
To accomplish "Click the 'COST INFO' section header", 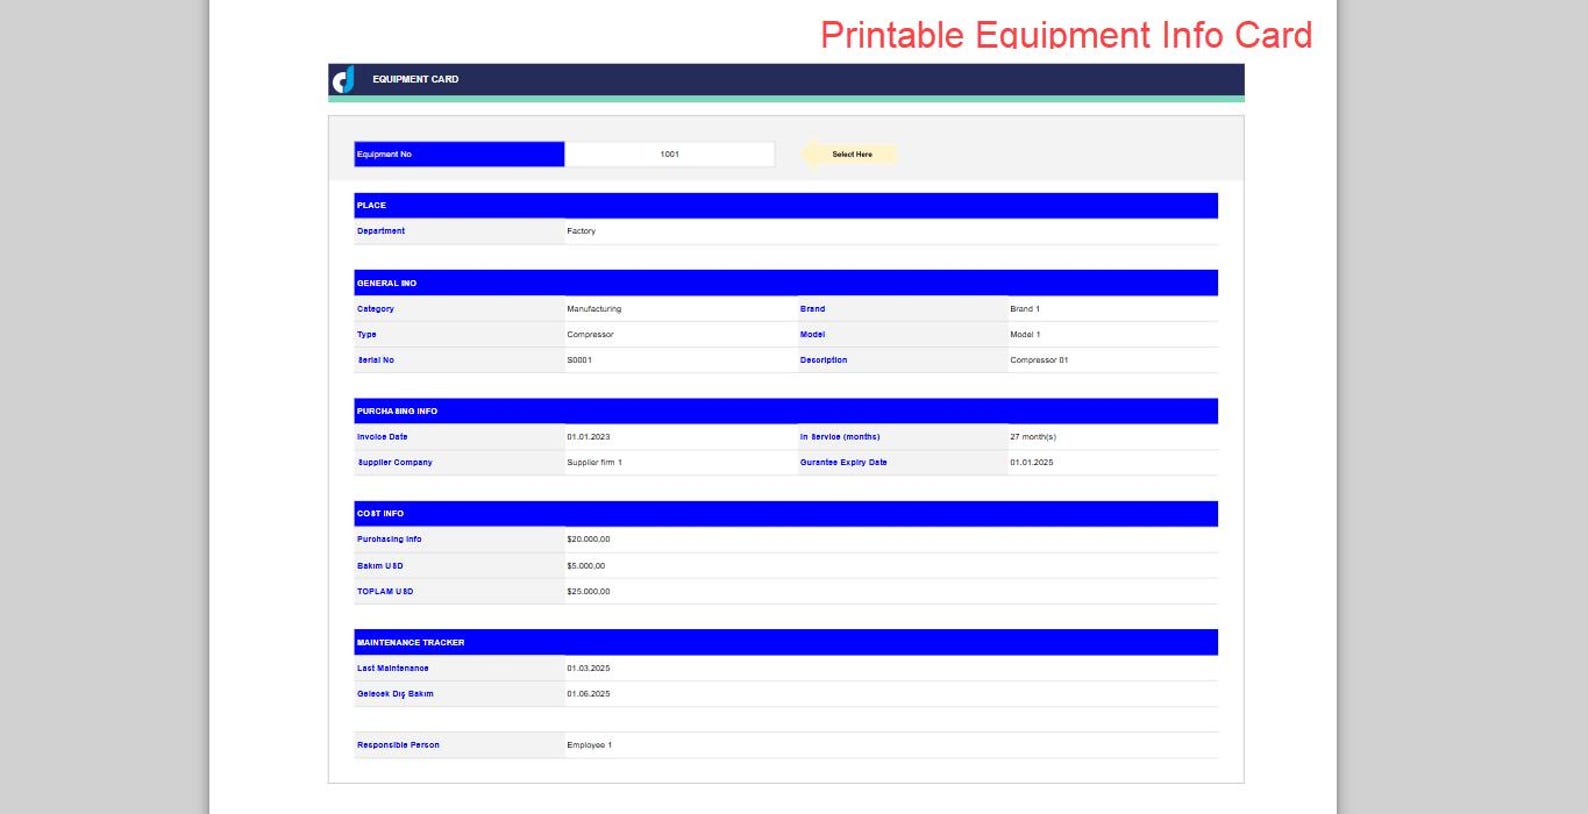I will (786, 514).
